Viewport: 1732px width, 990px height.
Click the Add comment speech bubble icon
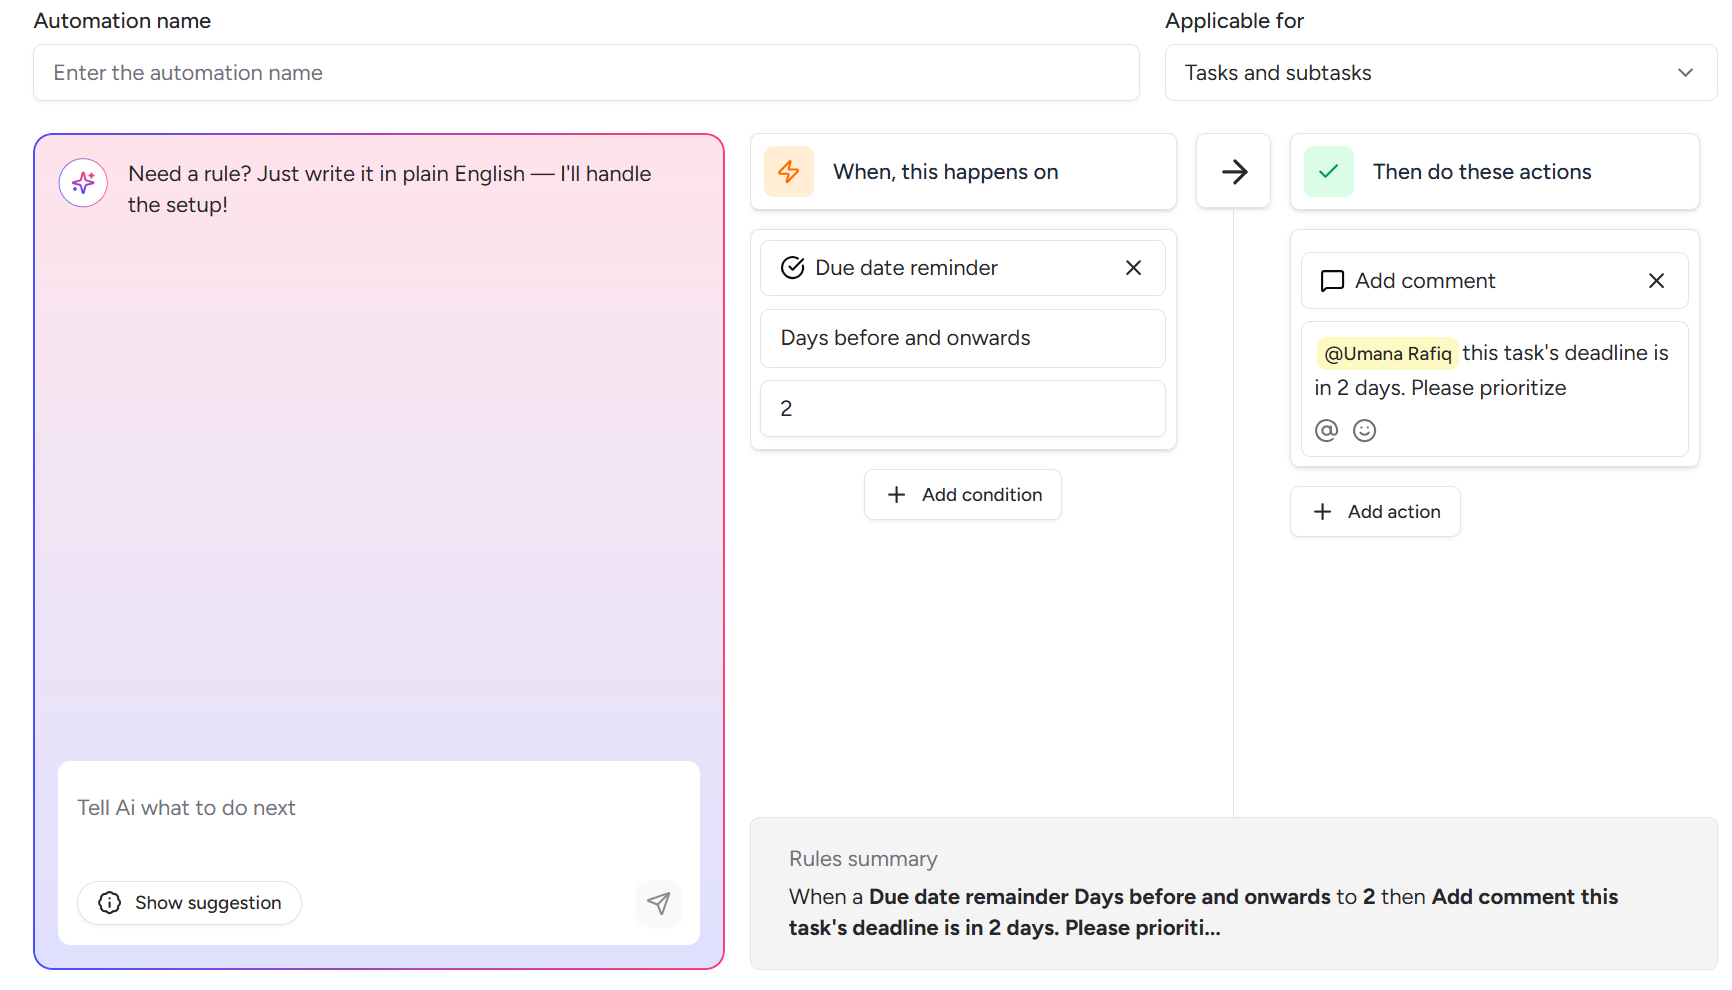coord(1332,281)
